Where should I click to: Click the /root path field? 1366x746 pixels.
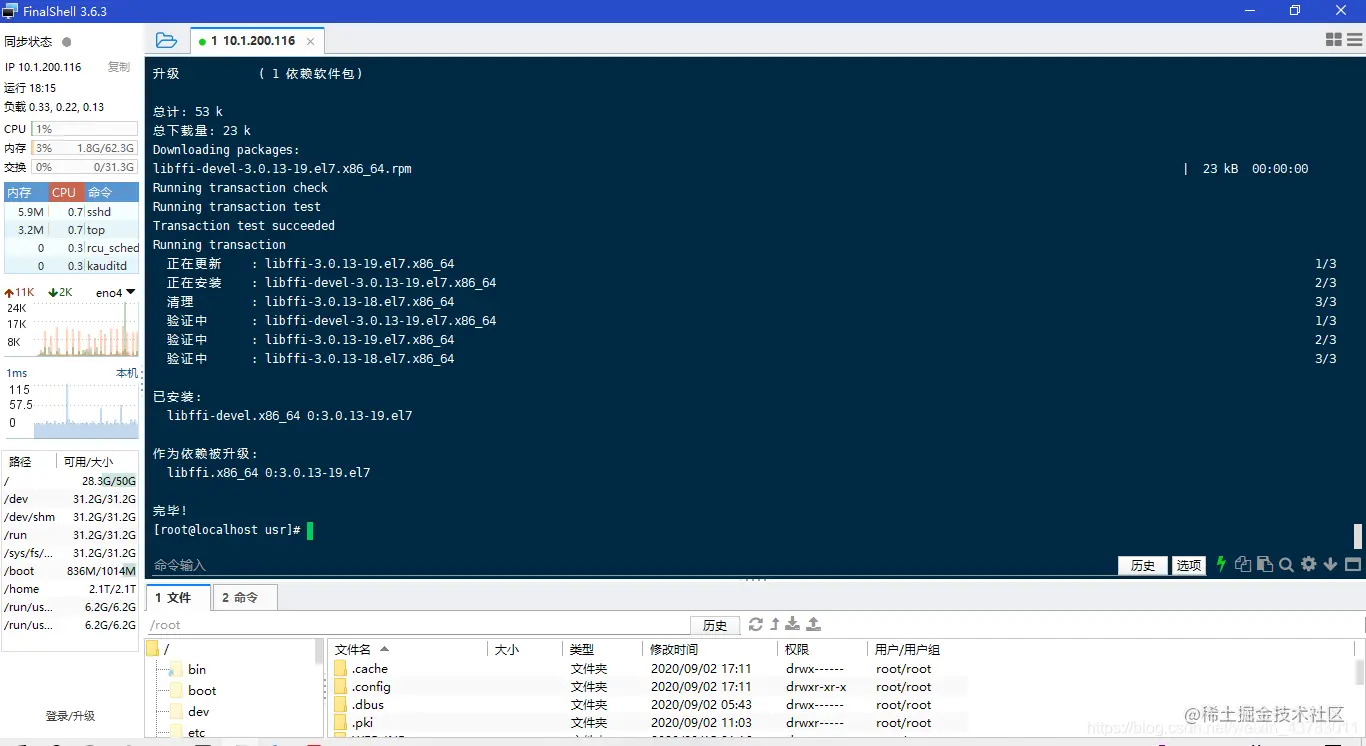point(417,625)
